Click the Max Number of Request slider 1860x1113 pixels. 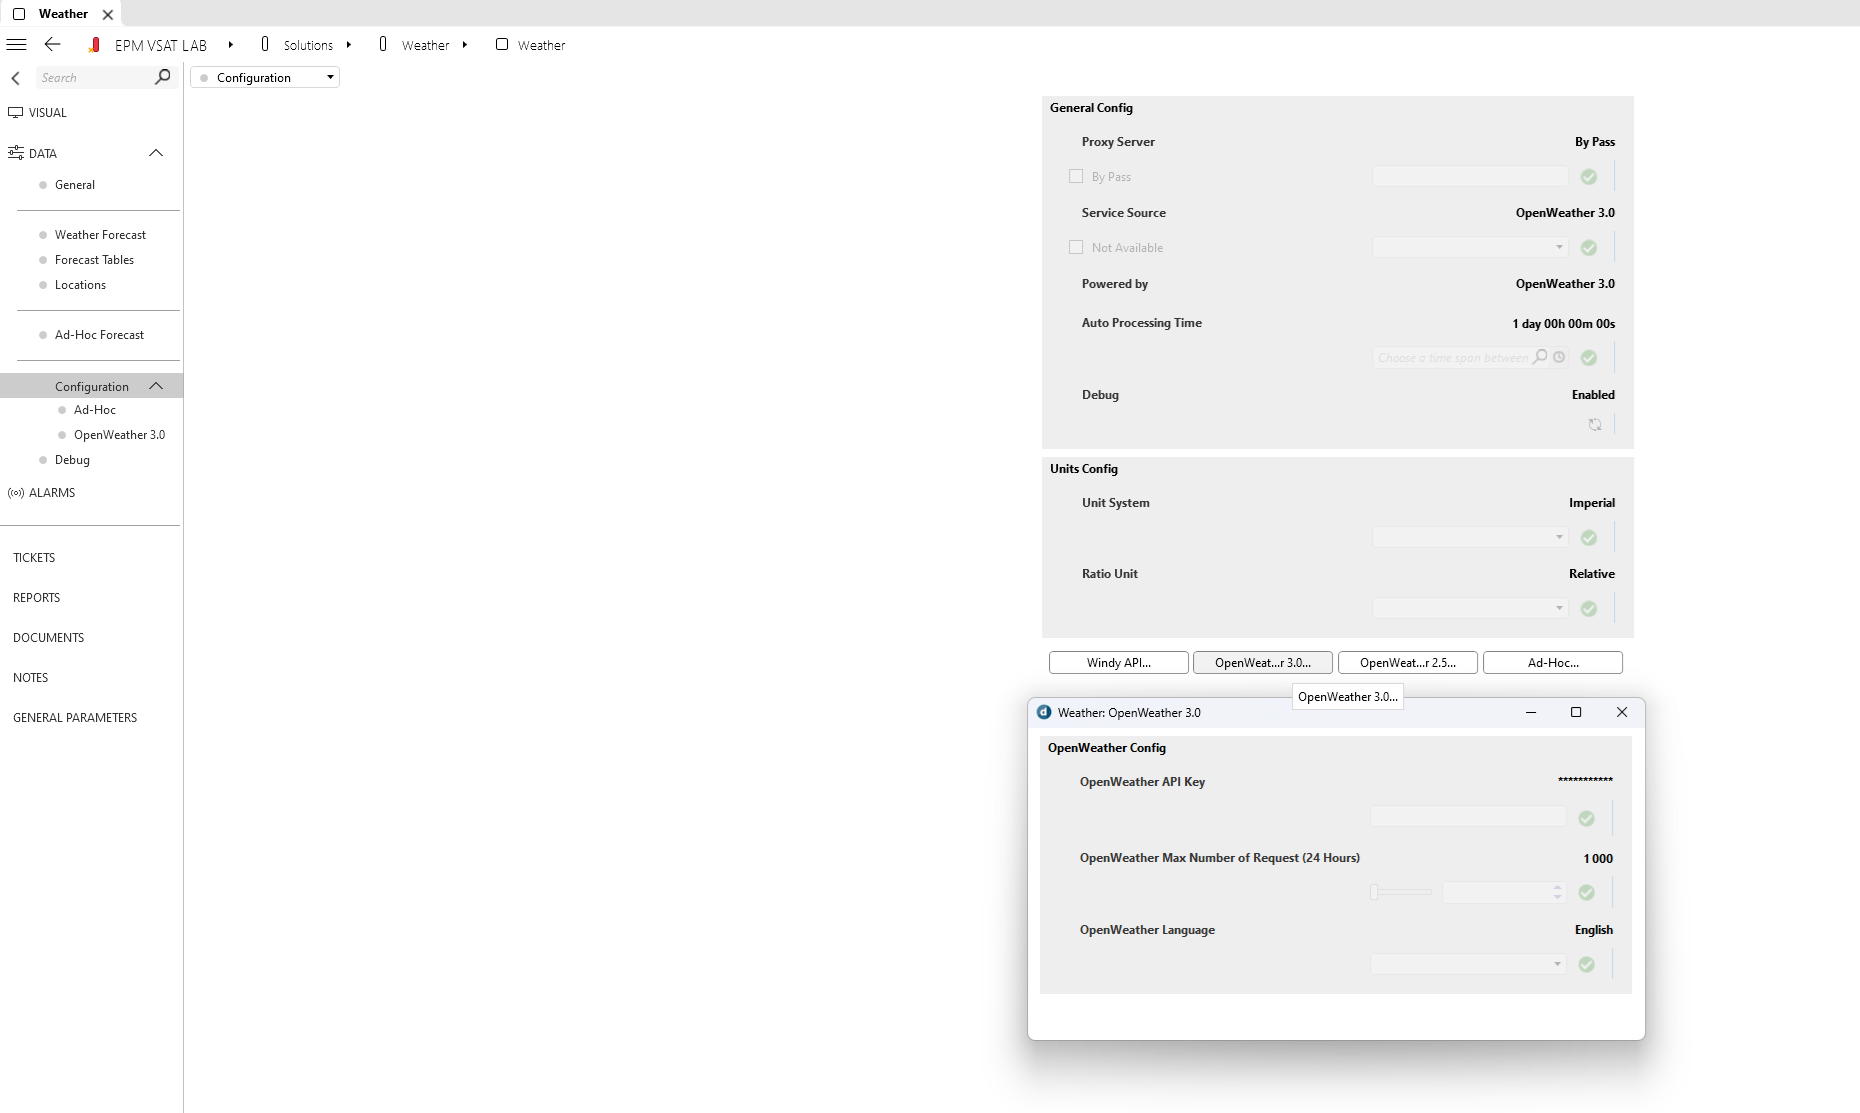point(1401,892)
